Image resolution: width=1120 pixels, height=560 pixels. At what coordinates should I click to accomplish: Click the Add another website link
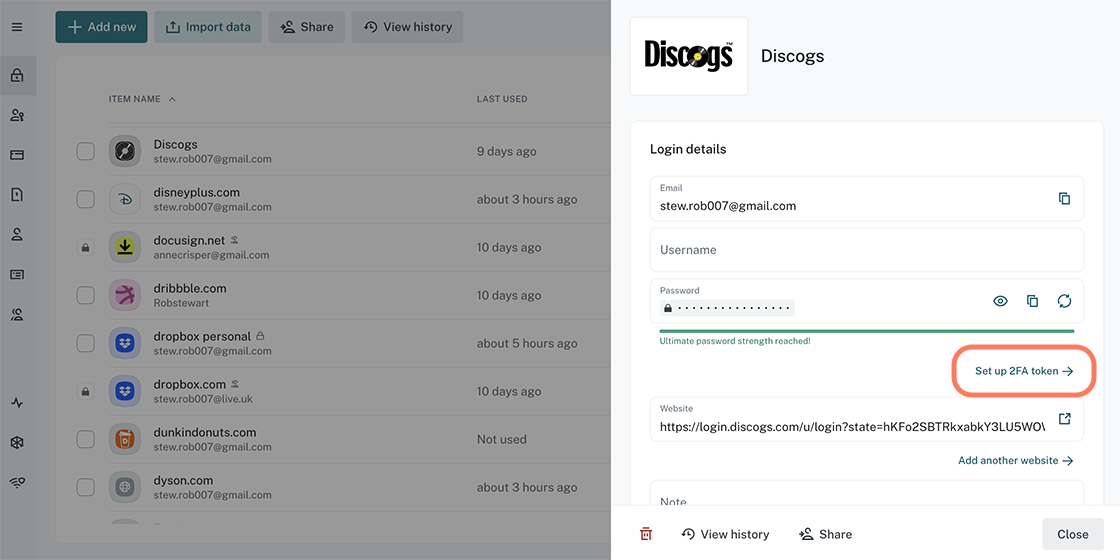[x=1016, y=461]
